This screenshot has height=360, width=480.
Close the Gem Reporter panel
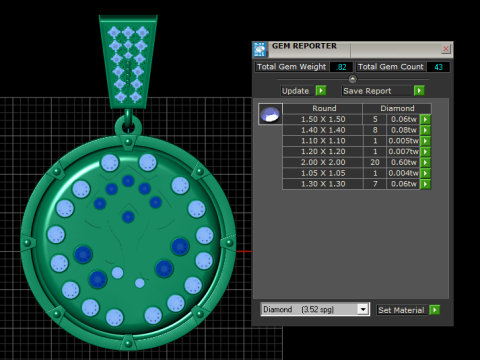coord(446,49)
